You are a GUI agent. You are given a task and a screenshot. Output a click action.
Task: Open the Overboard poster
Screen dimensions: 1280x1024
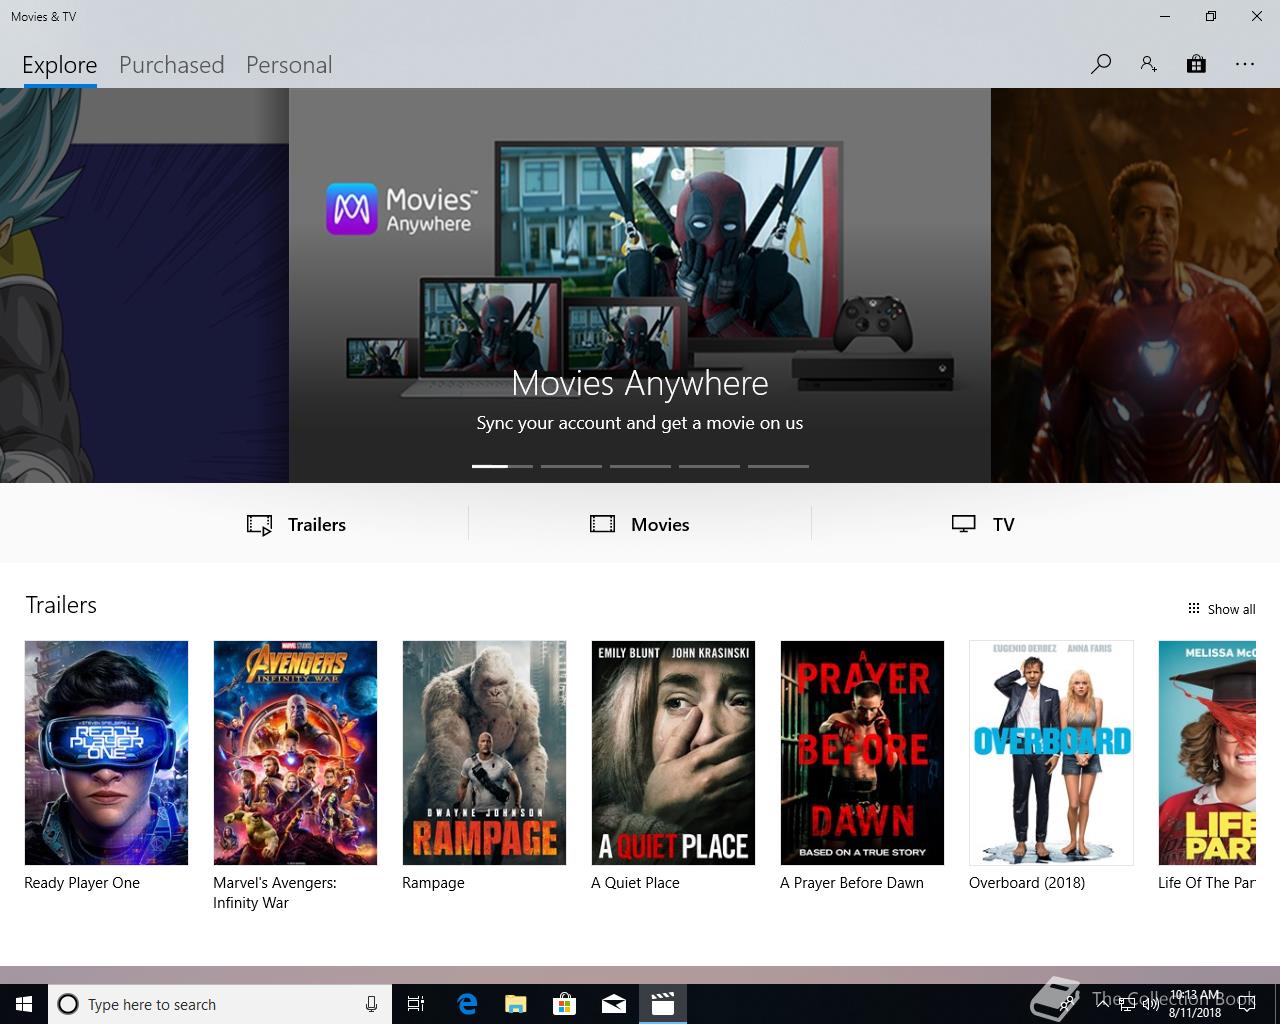[1051, 753]
